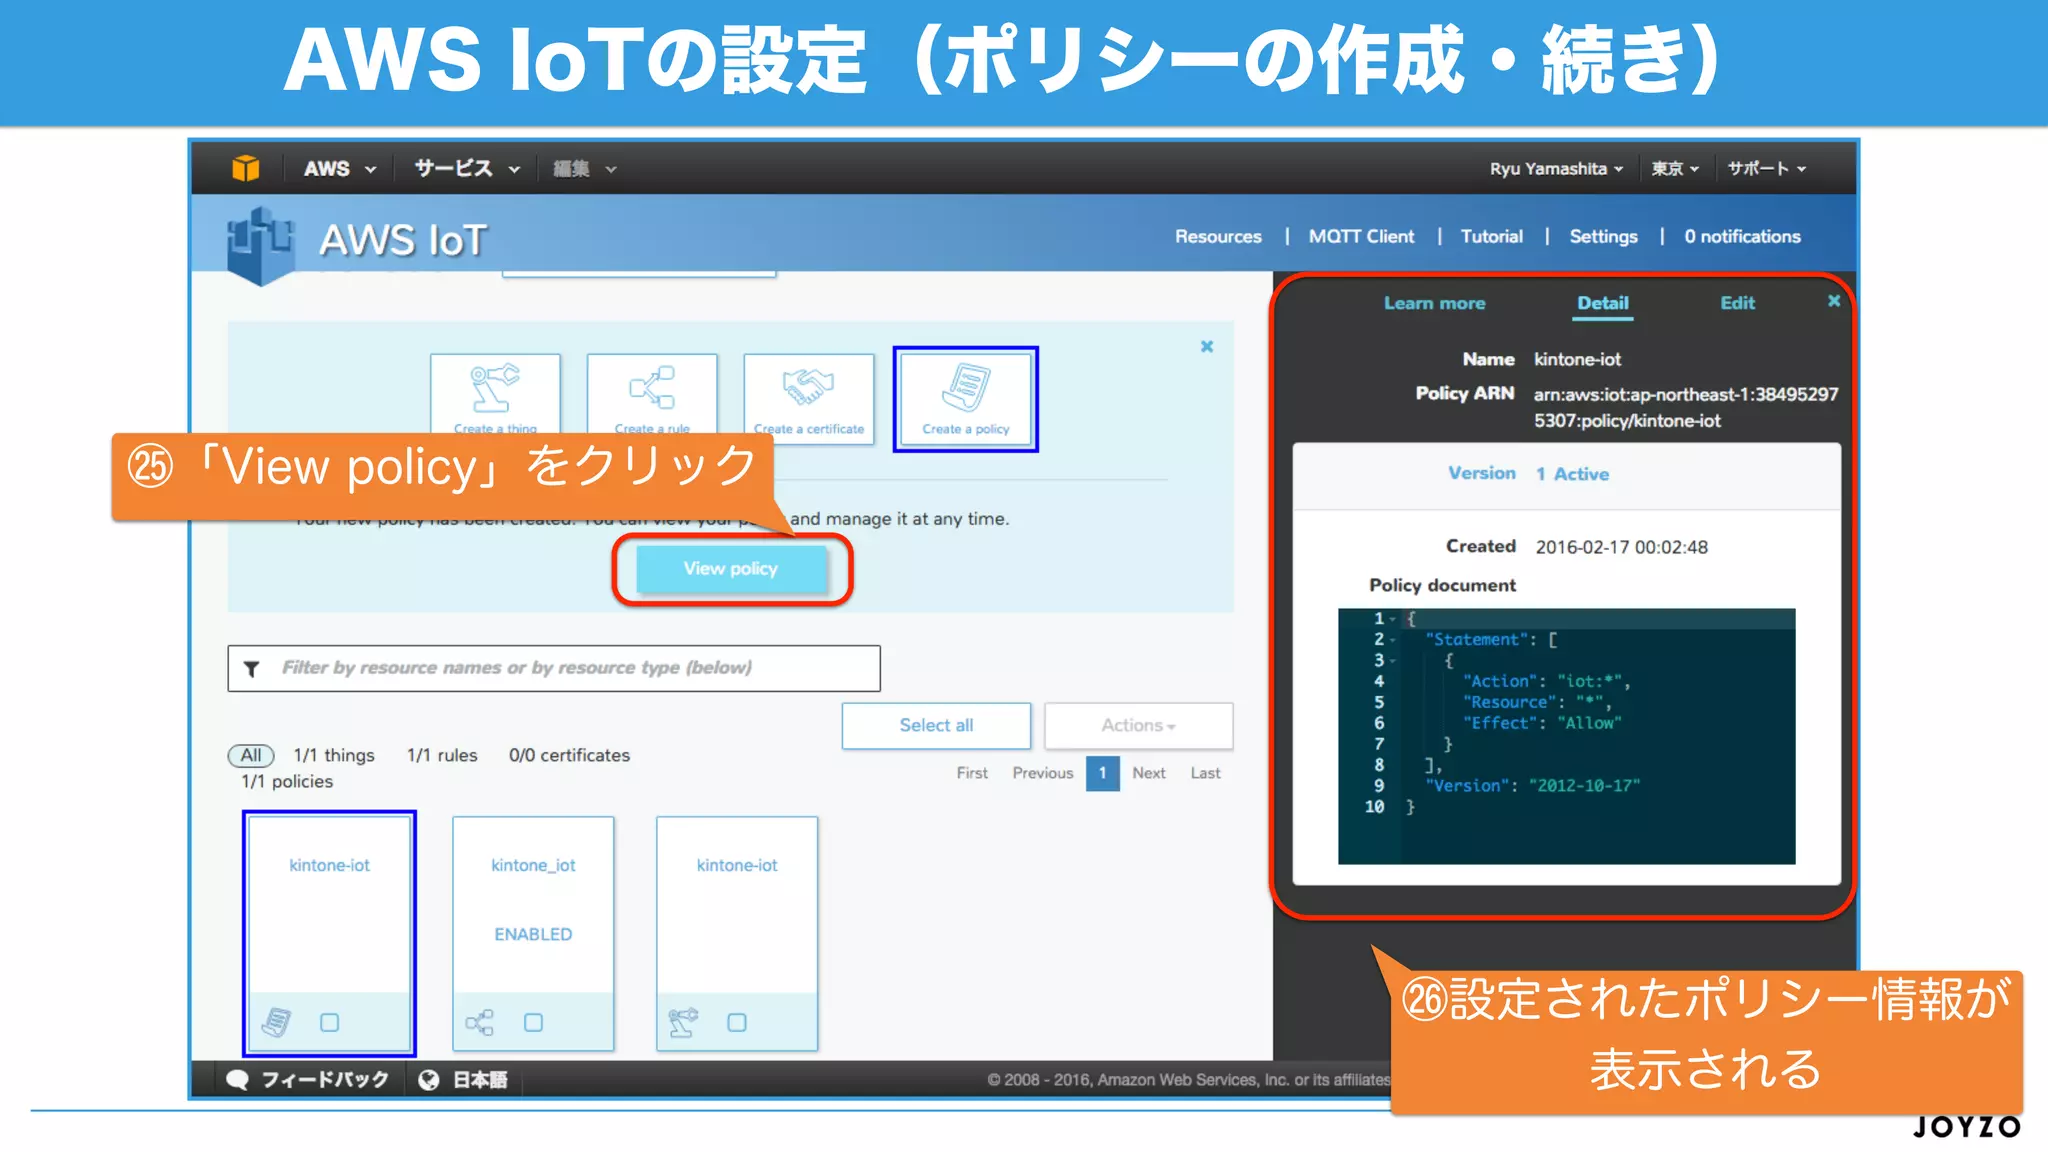Viewport: 2048px width, 1152px height.
Task: Open the Actions dropdown
Action: pyautogui.click(x=1138, y=726)
